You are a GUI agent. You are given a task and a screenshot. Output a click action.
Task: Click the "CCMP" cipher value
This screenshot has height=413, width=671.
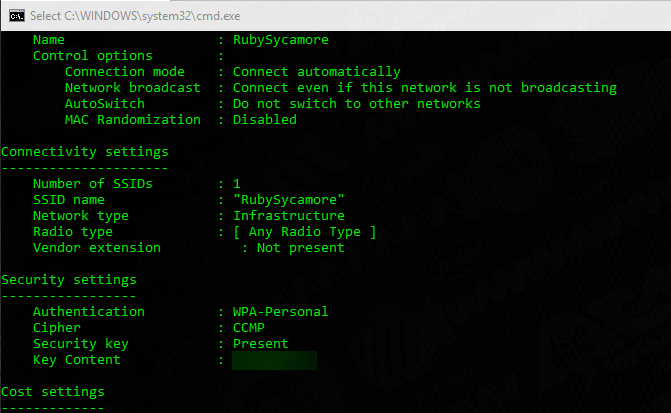click(249, 328)
